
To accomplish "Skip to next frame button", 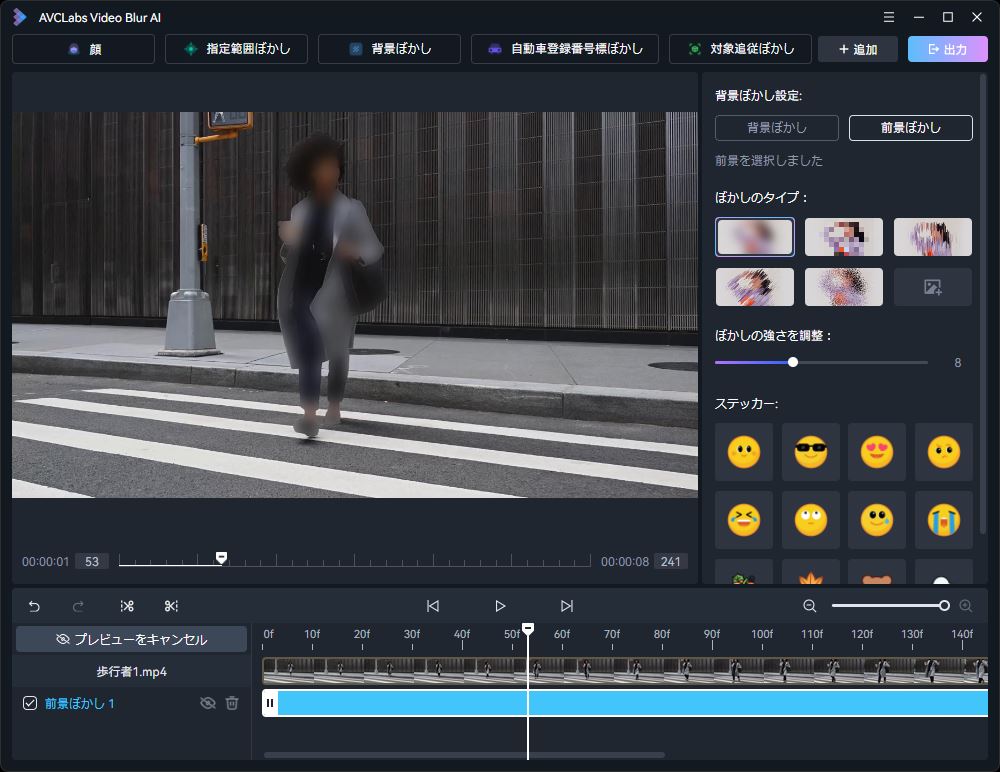I will [567, 606].
